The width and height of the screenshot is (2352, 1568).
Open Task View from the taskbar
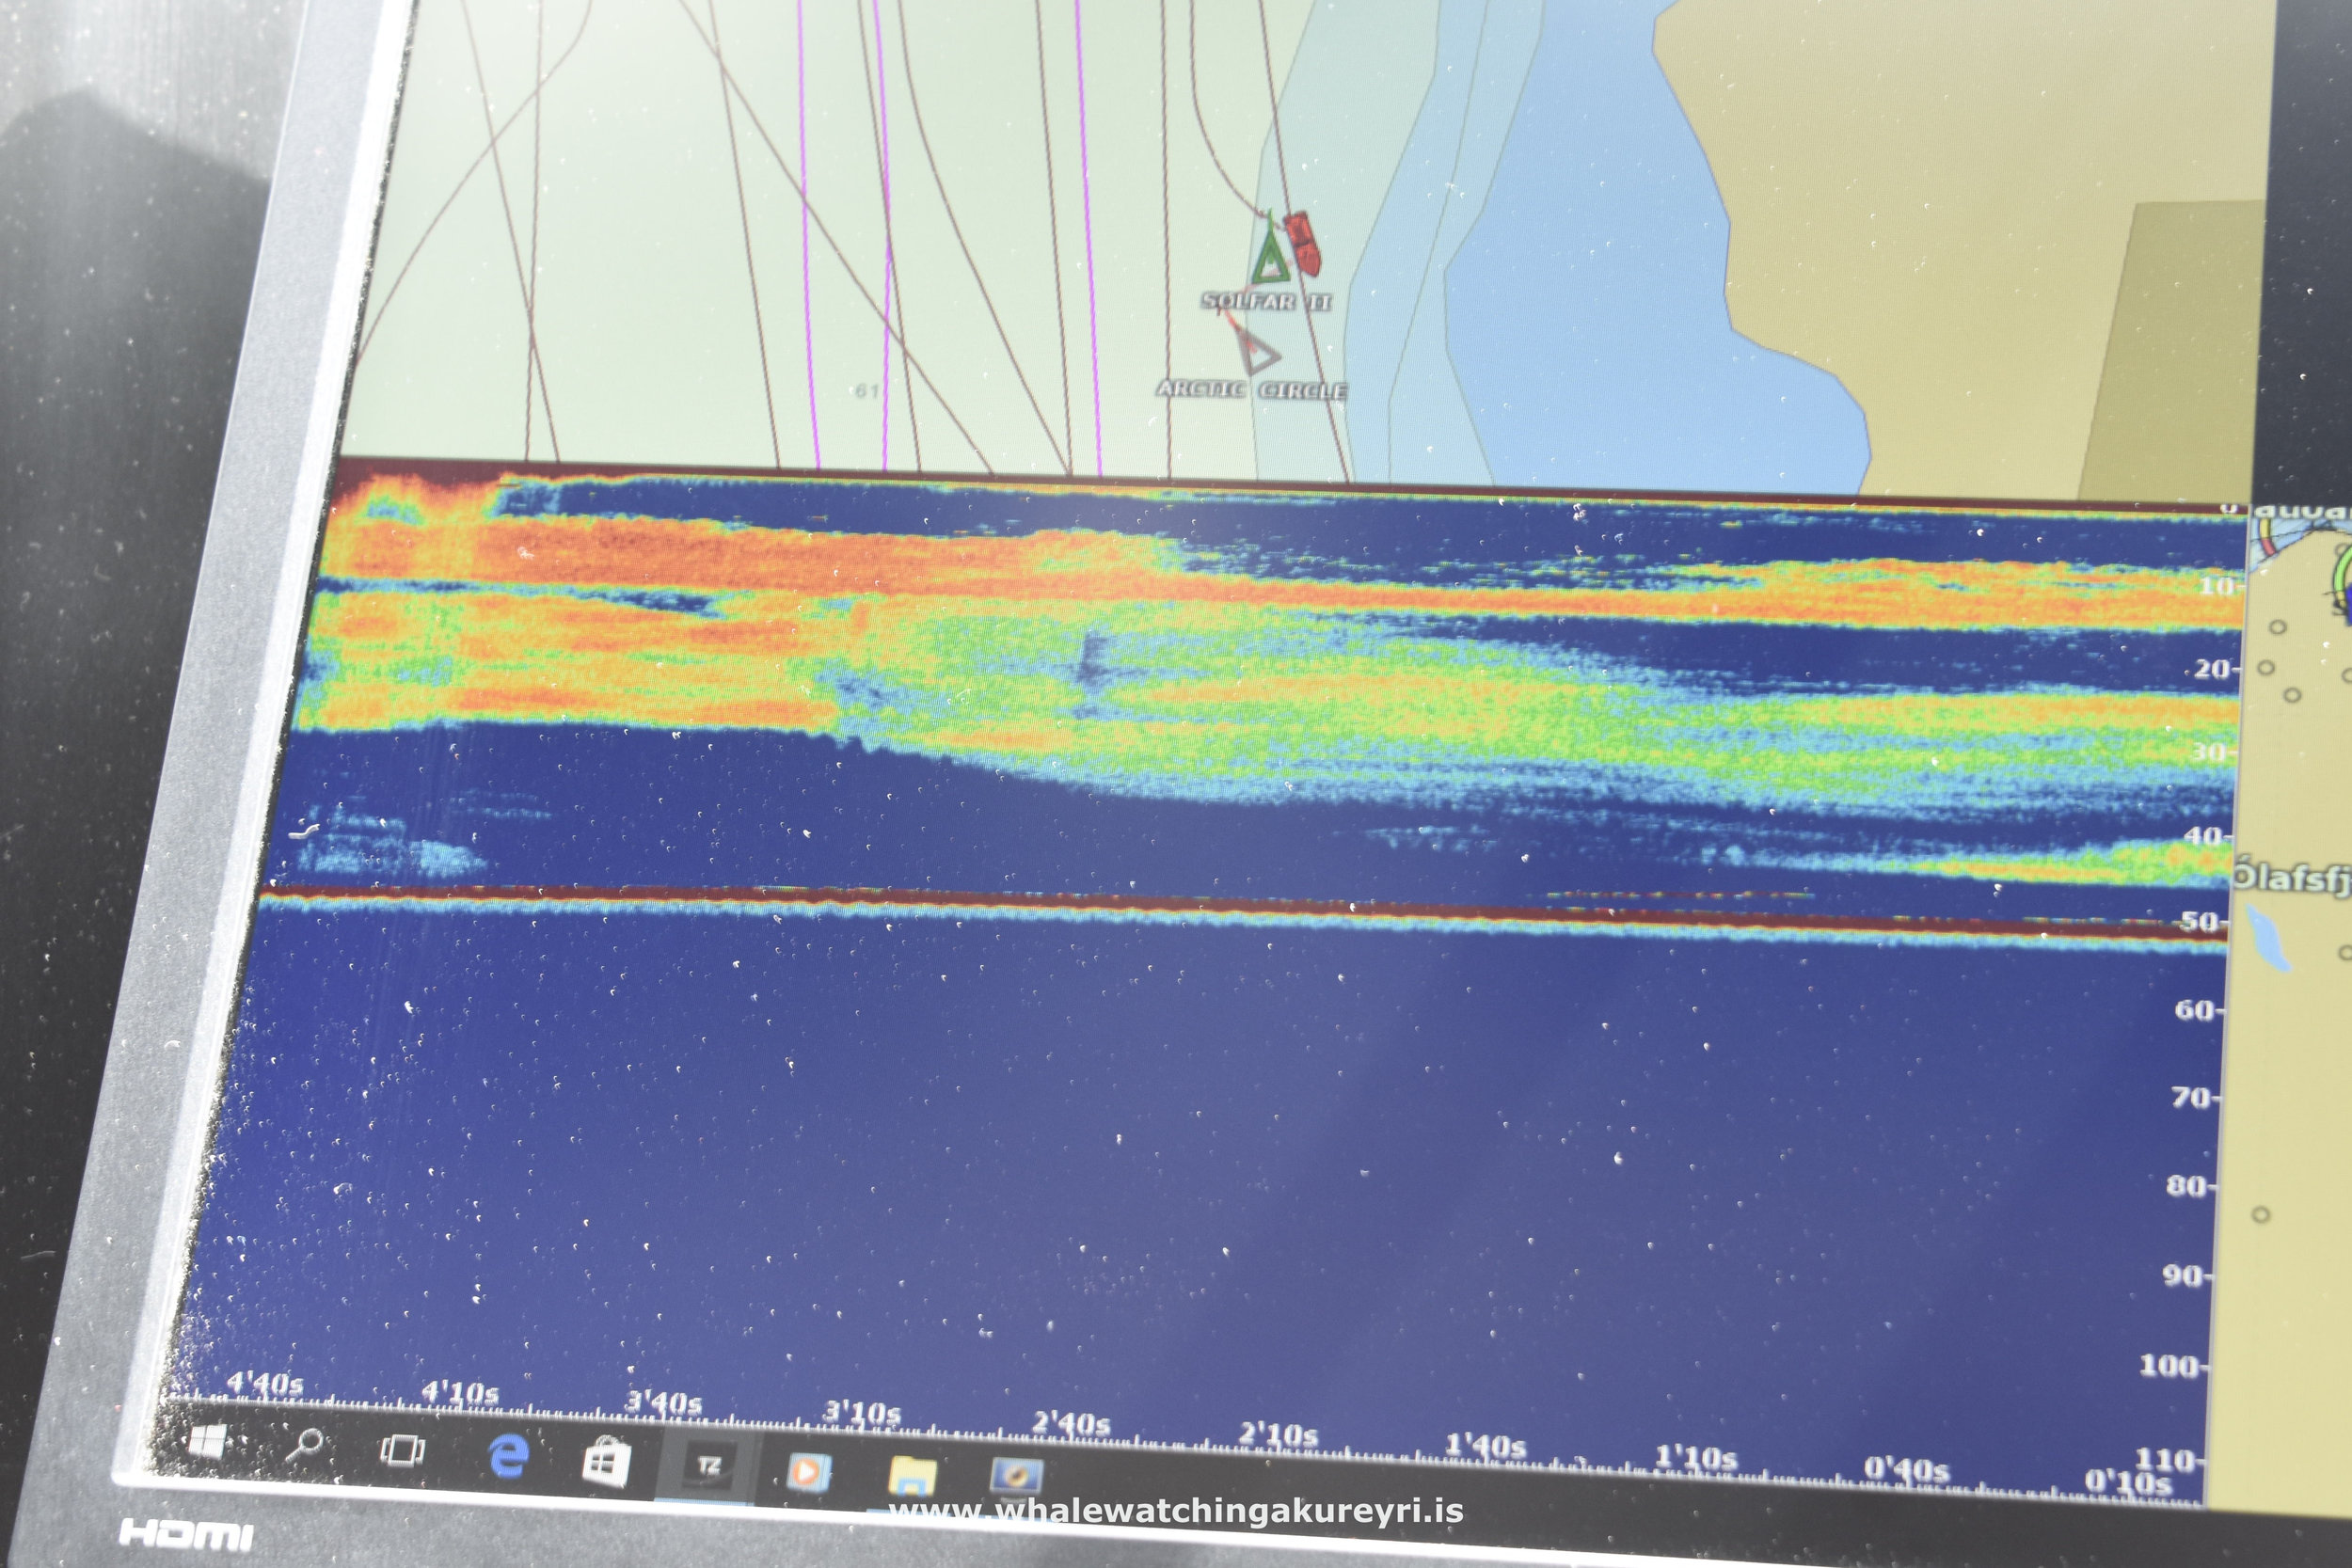coord(403,1450)
